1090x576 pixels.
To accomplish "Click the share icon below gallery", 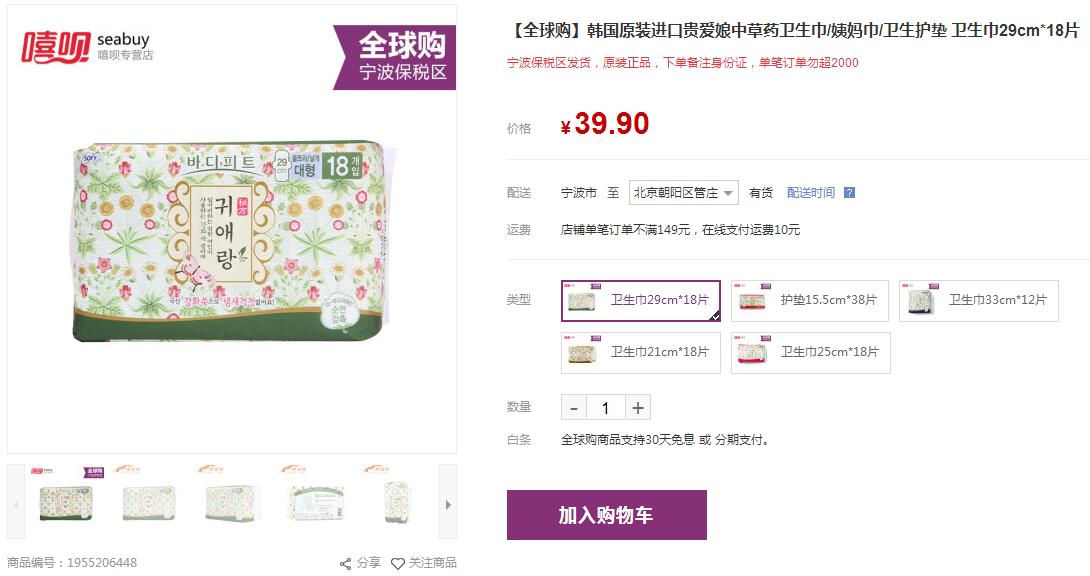I will (x=346, y=563).
